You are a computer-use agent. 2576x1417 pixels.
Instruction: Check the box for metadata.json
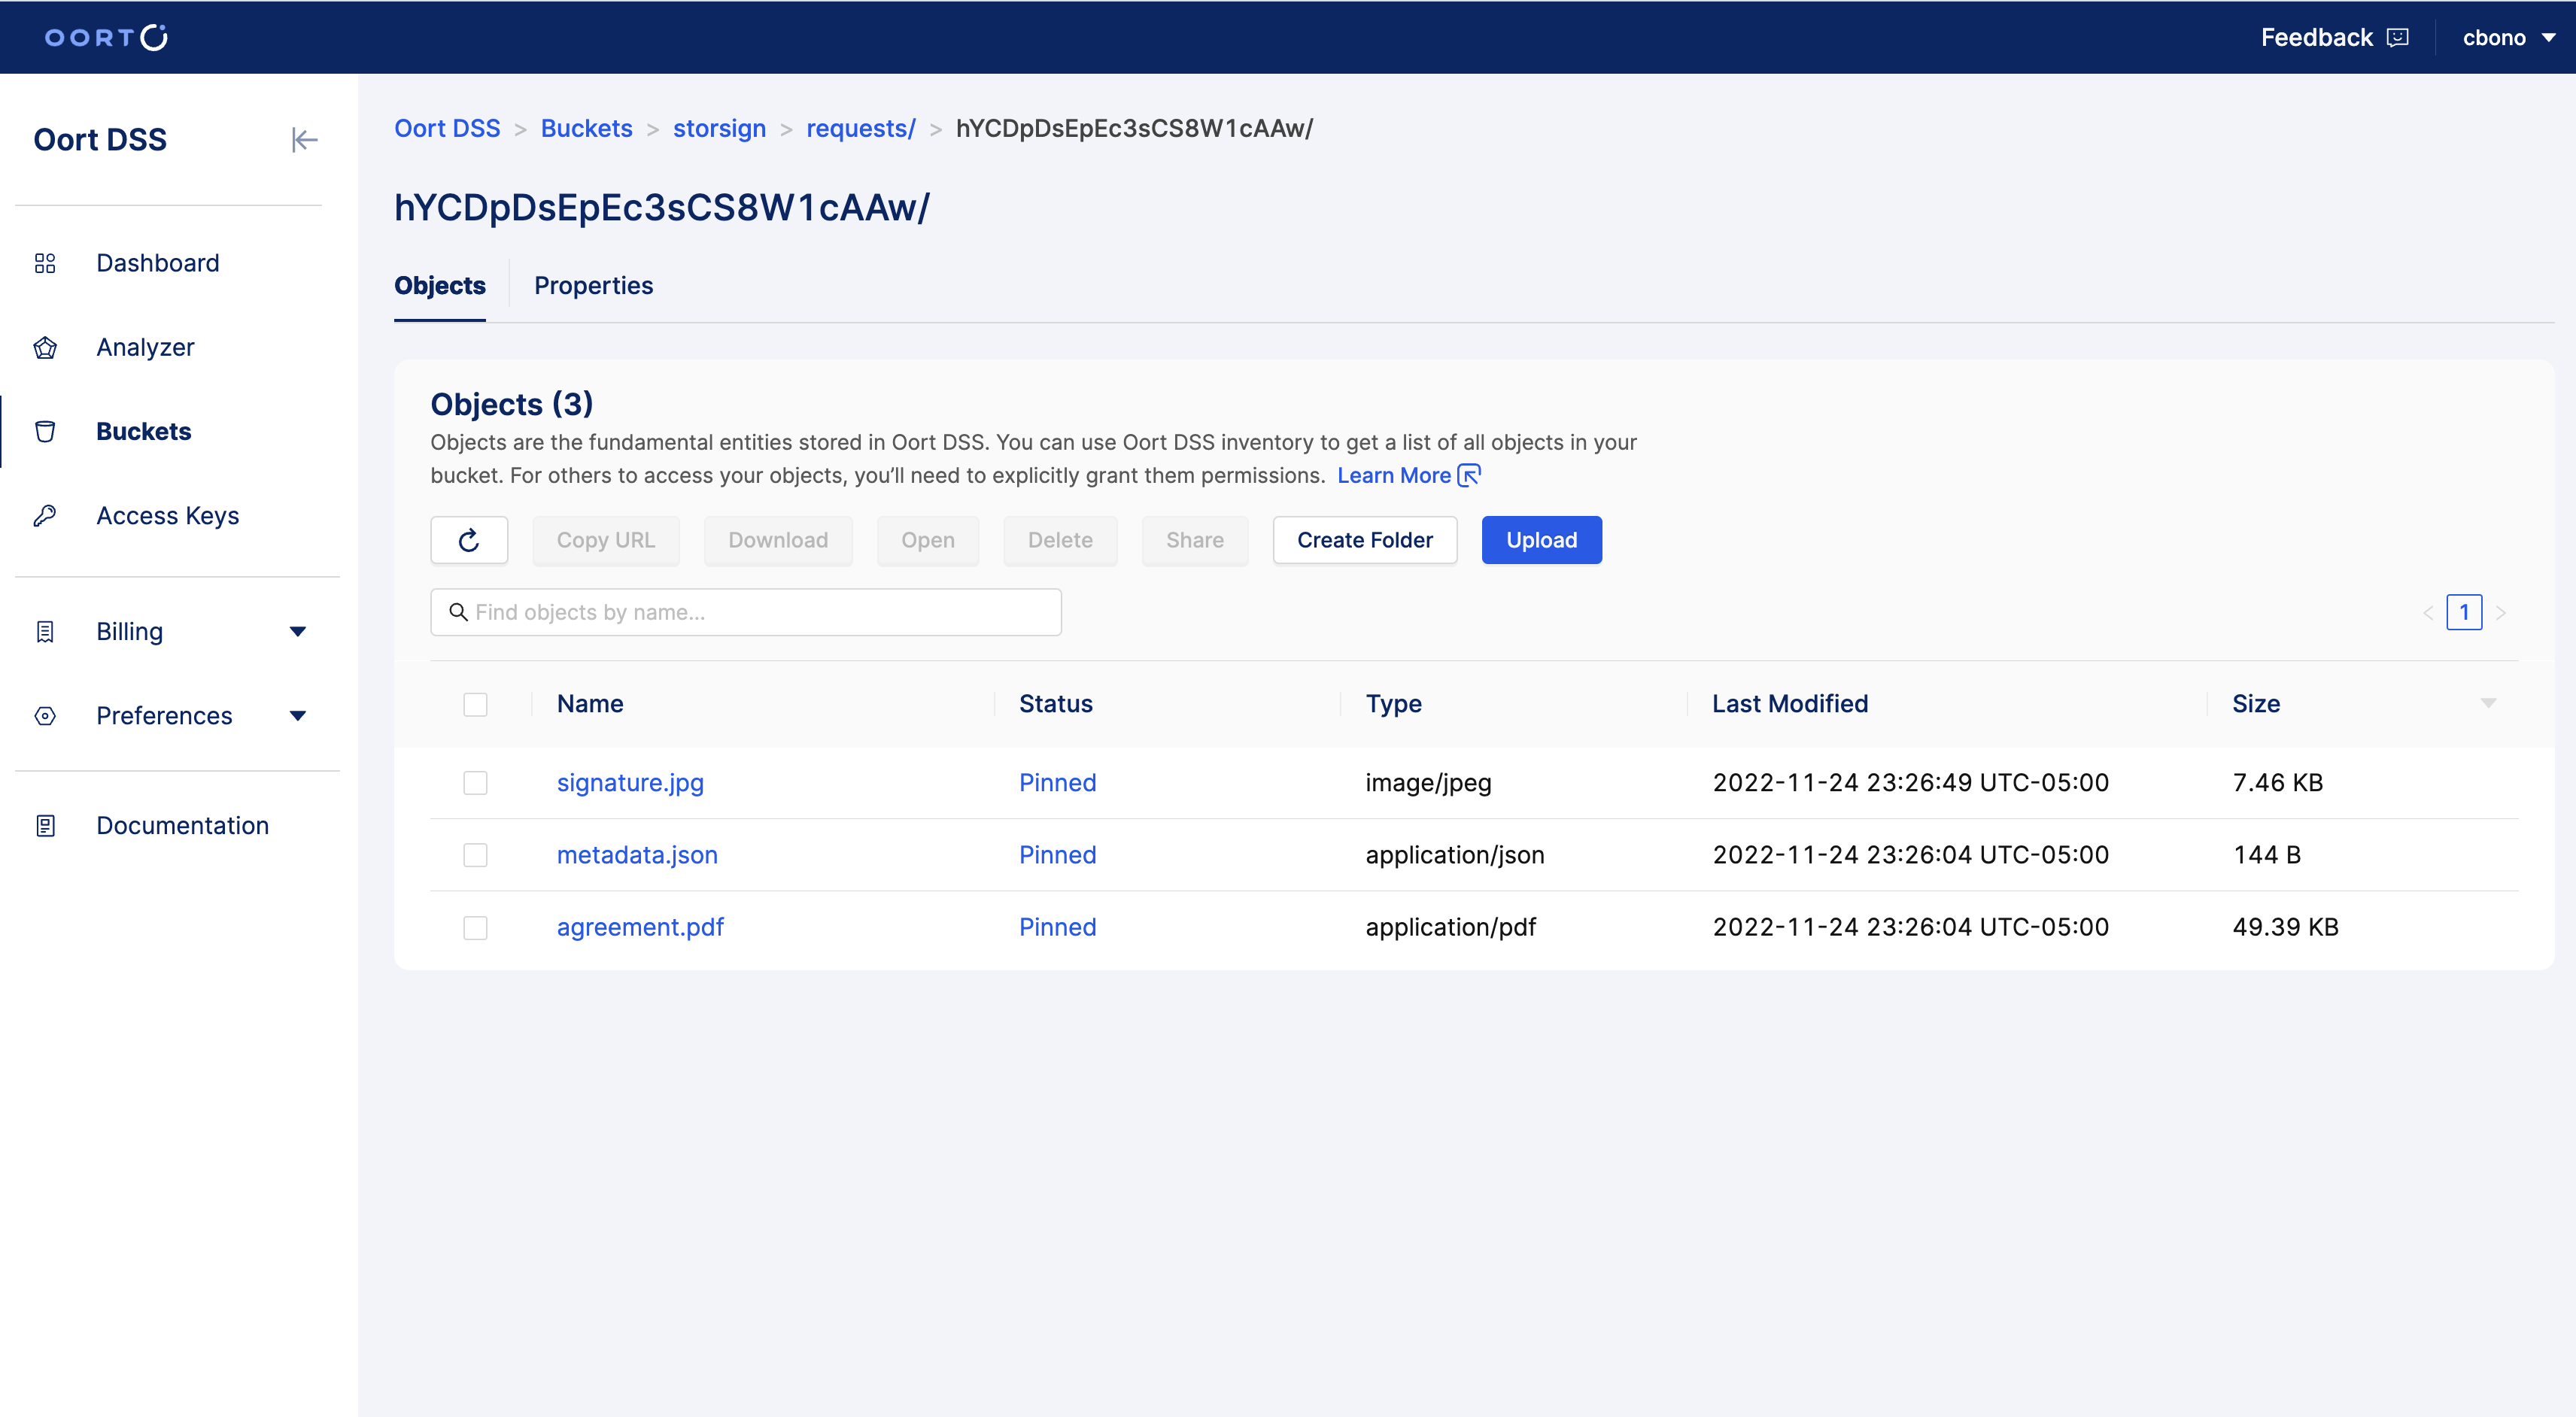tap(475, 855)
